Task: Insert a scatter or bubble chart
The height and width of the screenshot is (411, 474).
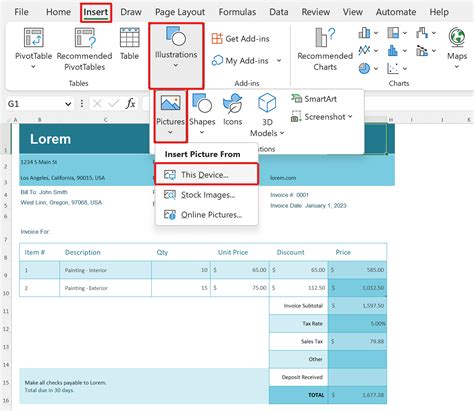Action: click(393, 68)
